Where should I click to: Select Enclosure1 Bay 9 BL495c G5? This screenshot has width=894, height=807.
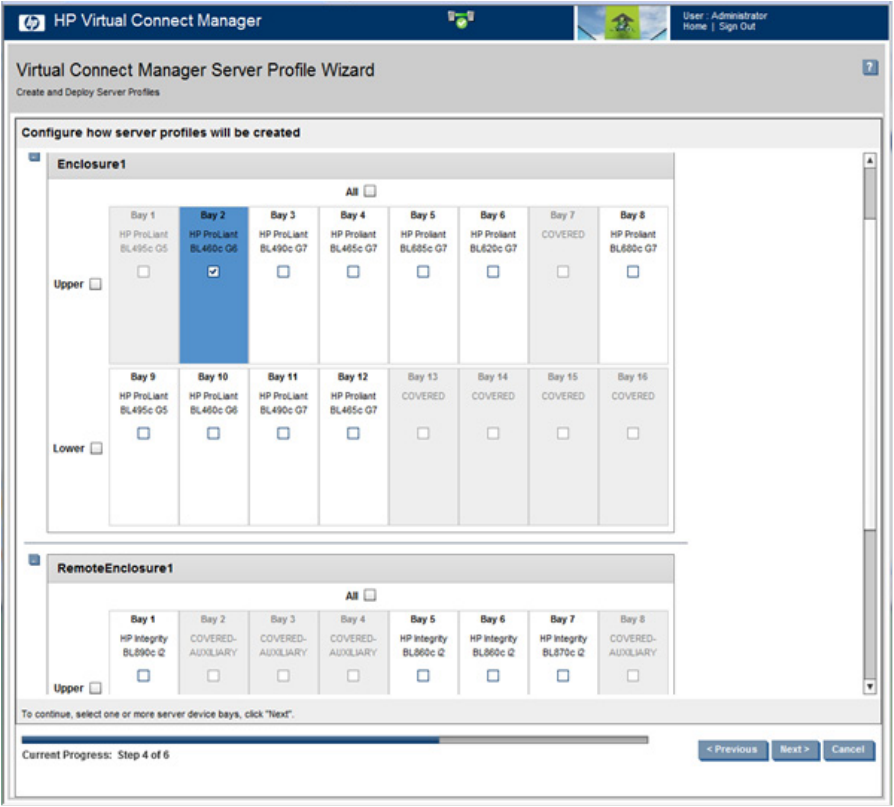click(144, 433)
